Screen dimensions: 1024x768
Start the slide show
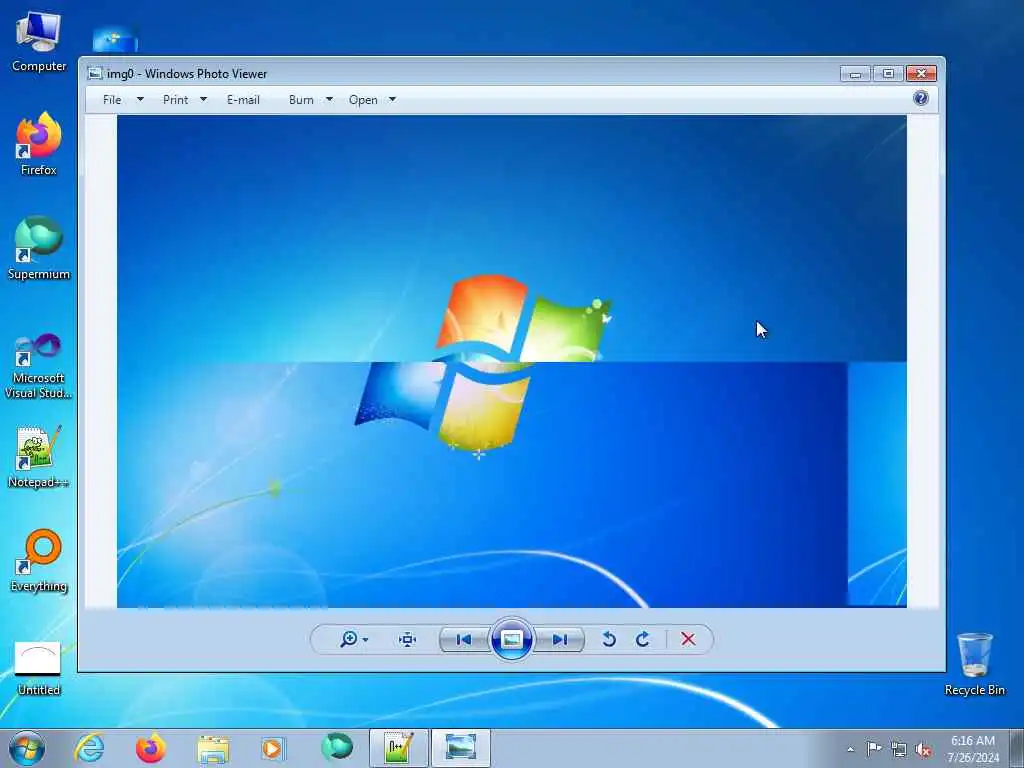[x=512, y=639]
